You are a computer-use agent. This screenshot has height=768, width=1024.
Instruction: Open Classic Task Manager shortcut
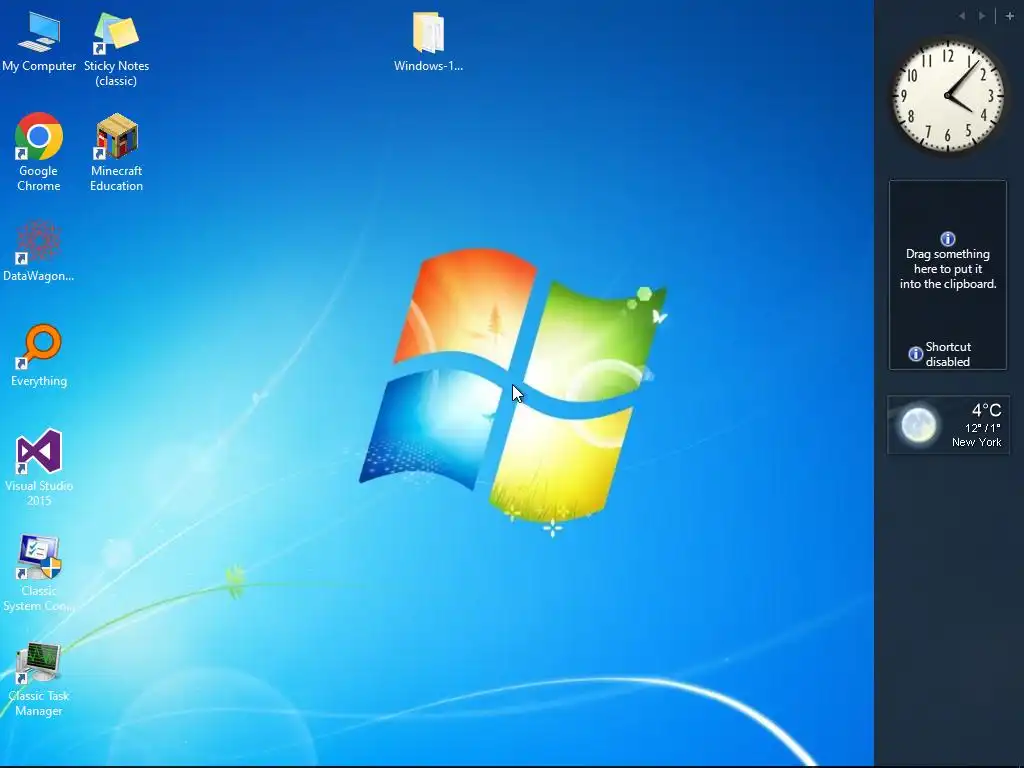[39, 679]
